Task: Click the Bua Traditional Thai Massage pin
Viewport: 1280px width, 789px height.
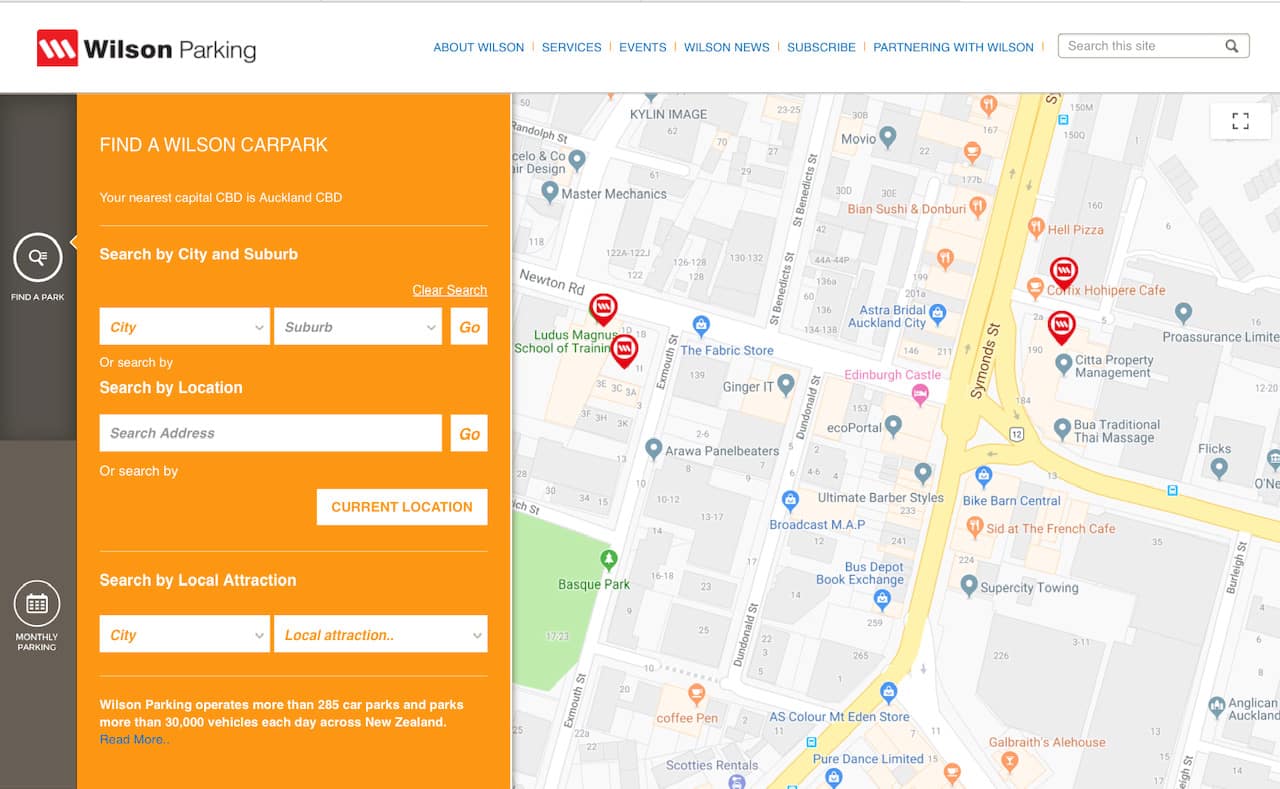Action: (x=1063, y=430)
